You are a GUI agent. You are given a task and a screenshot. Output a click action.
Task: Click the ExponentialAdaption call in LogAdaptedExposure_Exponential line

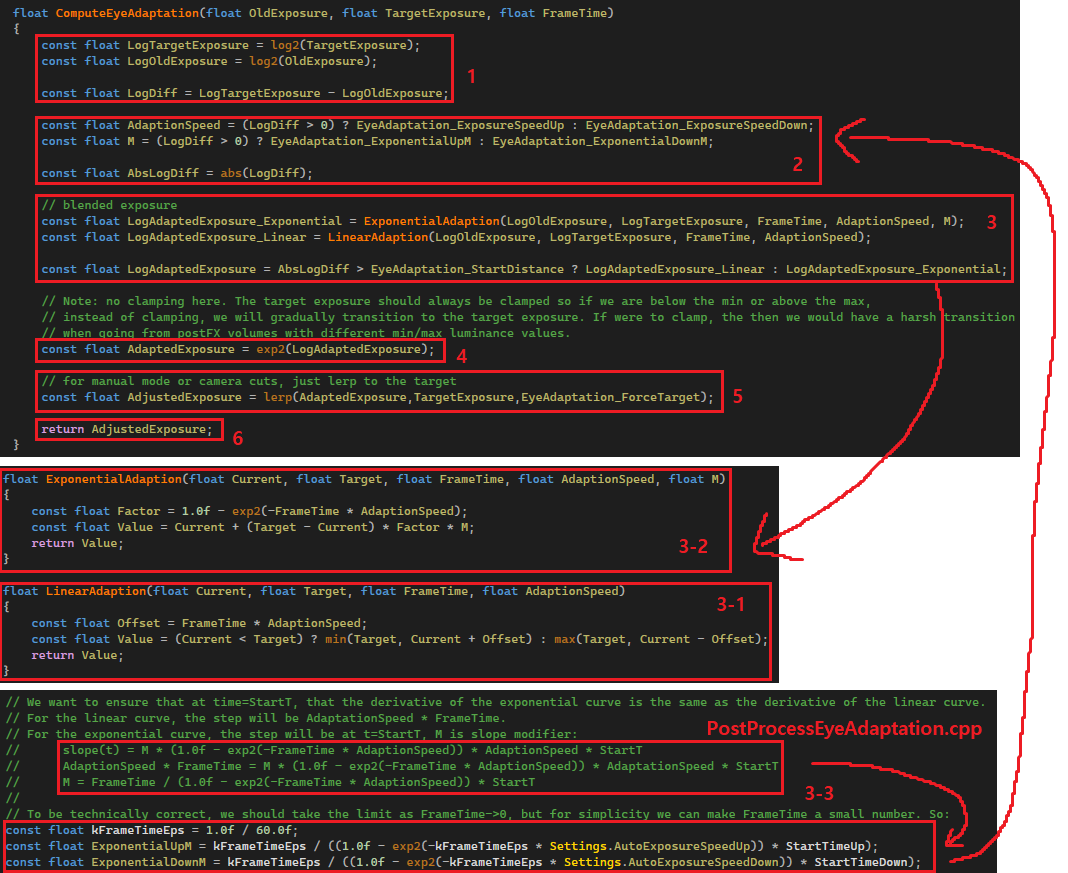click(x=431, y=221)
